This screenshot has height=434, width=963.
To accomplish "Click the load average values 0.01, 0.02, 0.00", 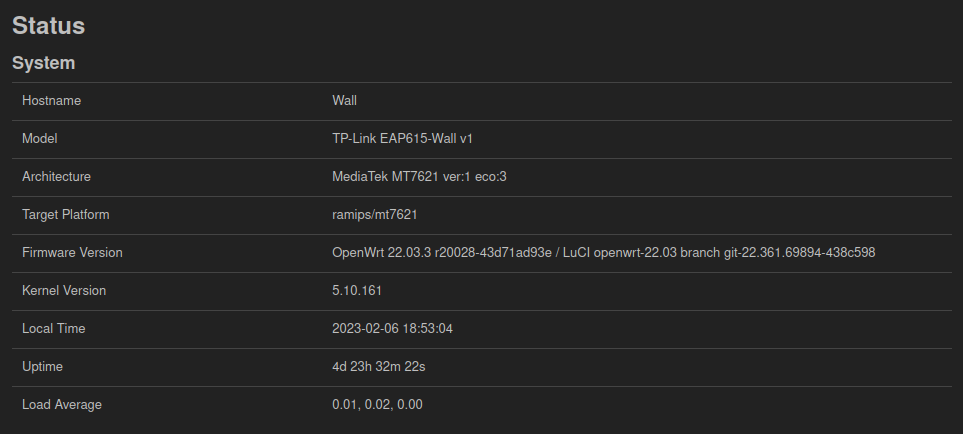I will click(377, 405).
